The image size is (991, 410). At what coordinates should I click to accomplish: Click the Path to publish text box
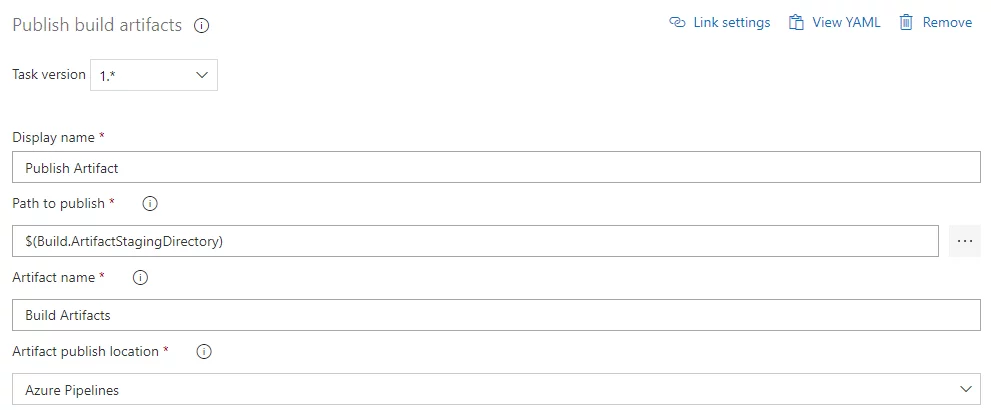(475, 241)
